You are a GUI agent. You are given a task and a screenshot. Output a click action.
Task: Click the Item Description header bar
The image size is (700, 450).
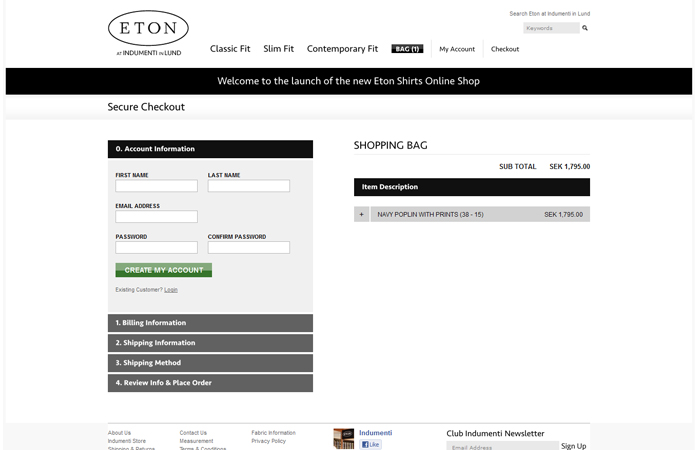tap(472, 187)
